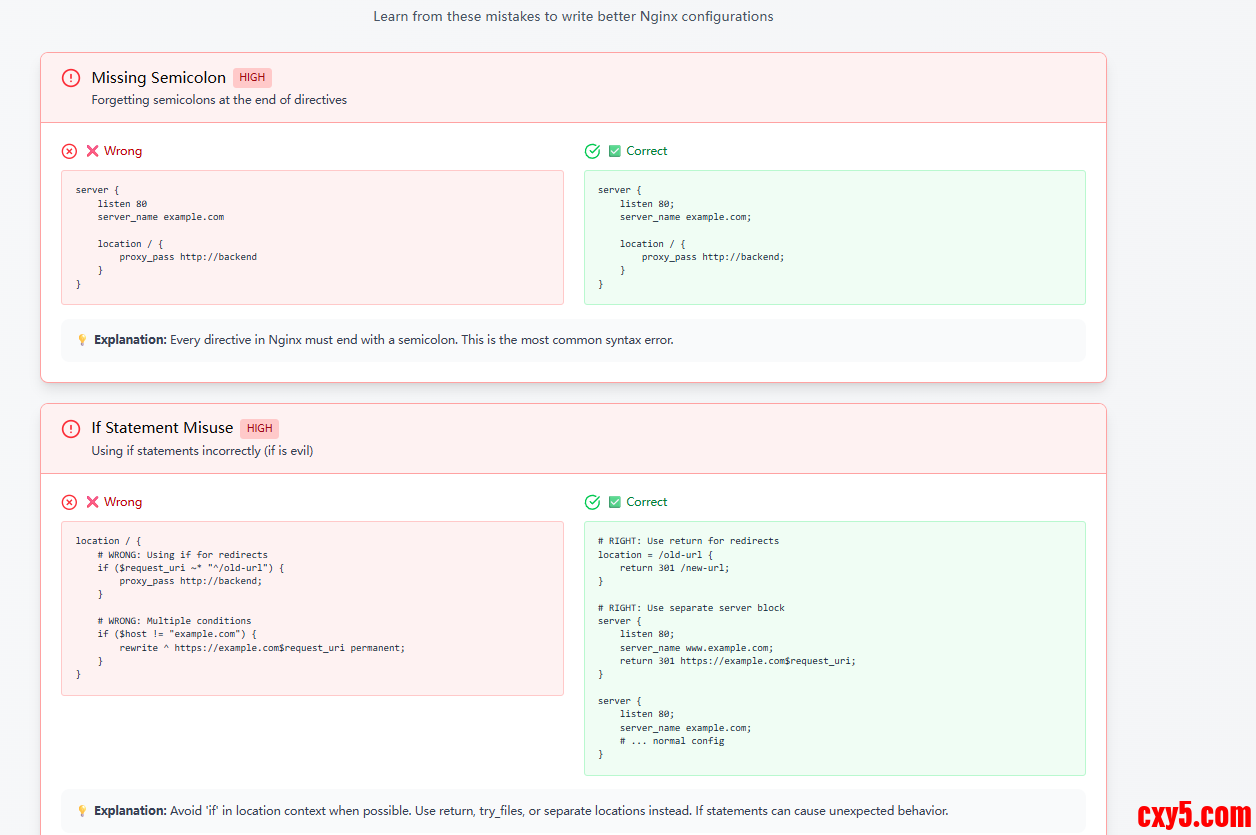Screen dimensions: 1256x835
Task: Click the circled checkmark icon in Missing Semicolon's Correct header
Action: point(592,151)
